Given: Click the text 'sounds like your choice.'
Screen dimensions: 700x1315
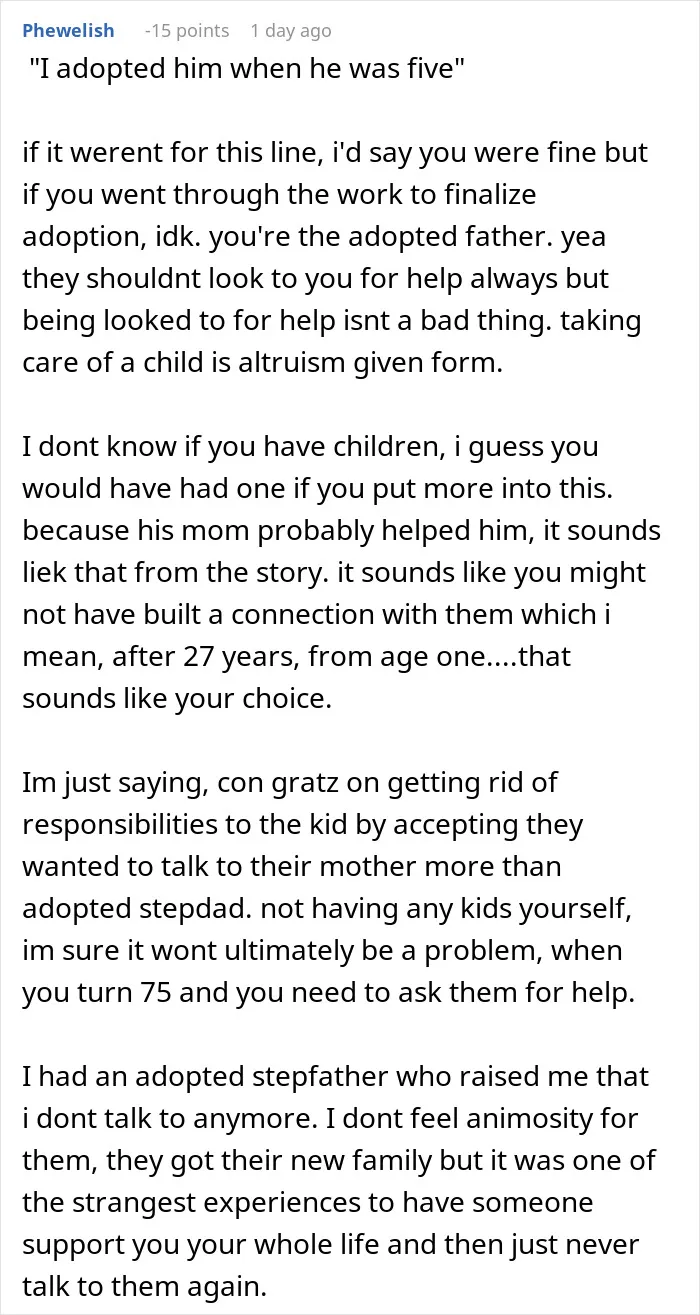Looking at the screenshot, I should pos(175,699).
